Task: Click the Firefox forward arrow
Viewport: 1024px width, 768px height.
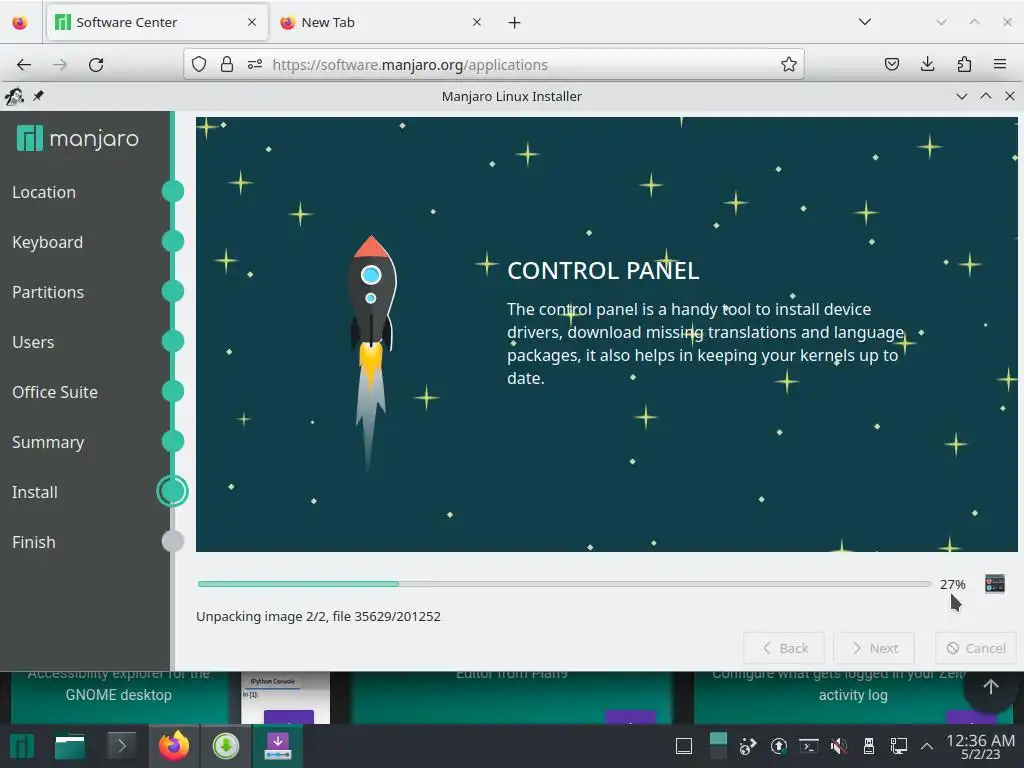Action: [60, 65]
